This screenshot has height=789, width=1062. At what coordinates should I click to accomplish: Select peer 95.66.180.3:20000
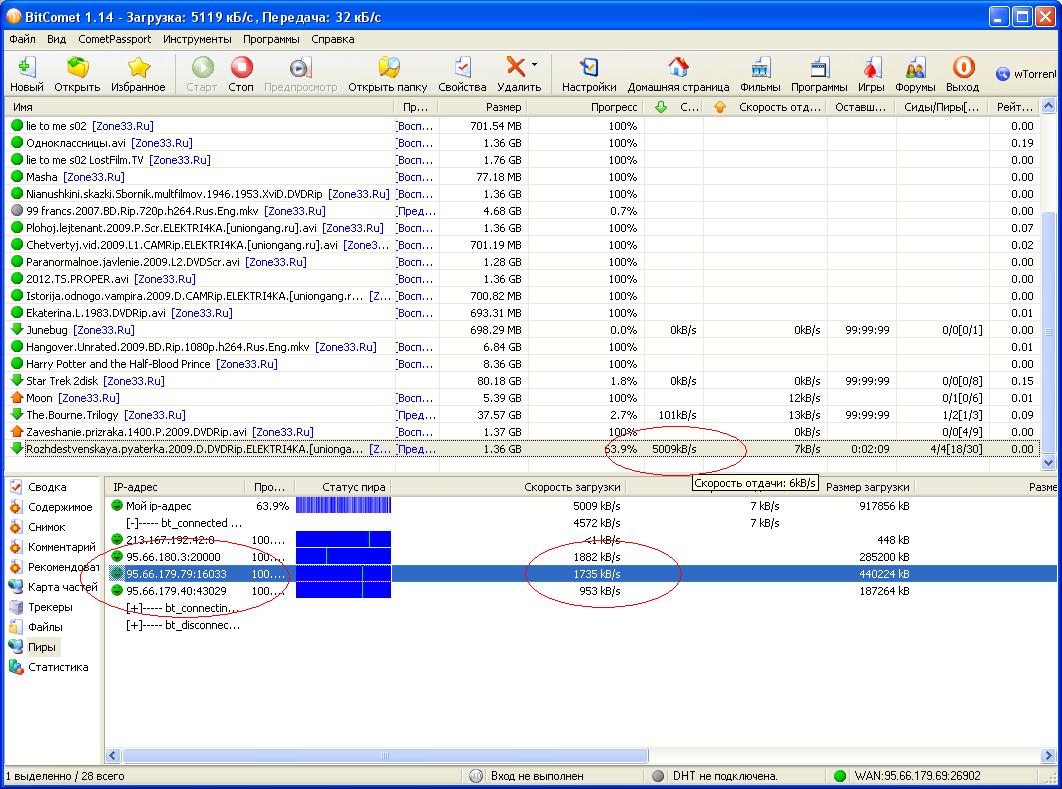(x=581, y=557)
